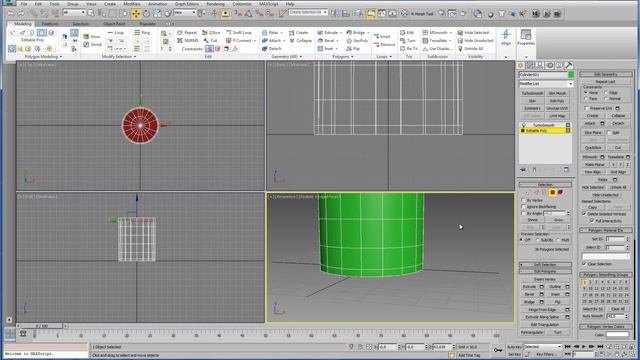Collapse the Soft Selection rollout

coord(545,264)
